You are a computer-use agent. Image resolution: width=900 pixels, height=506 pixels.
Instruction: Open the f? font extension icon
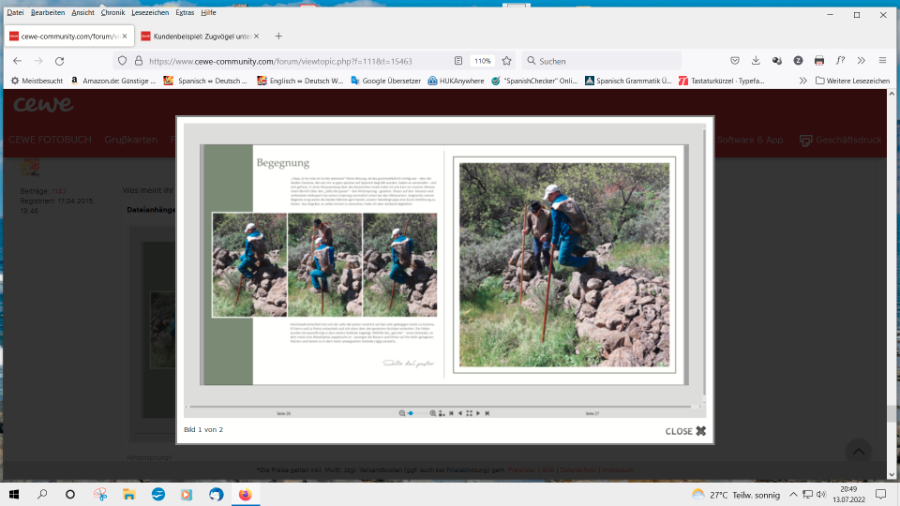[840, 61]
